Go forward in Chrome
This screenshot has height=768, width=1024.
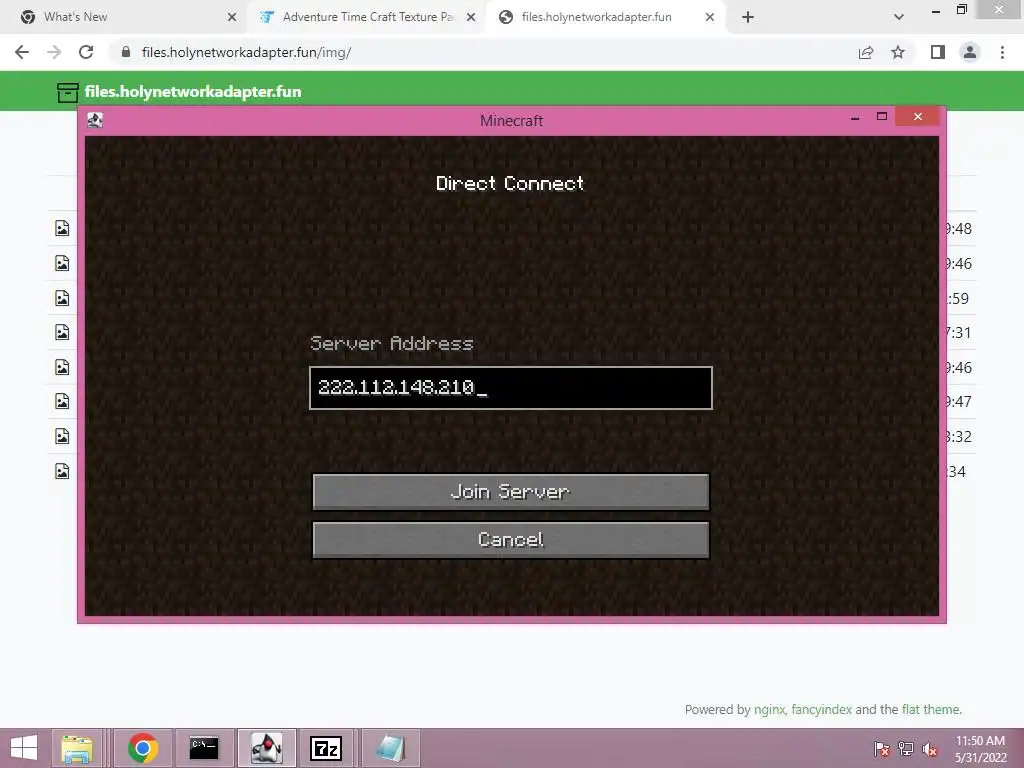tap(54, 52)
